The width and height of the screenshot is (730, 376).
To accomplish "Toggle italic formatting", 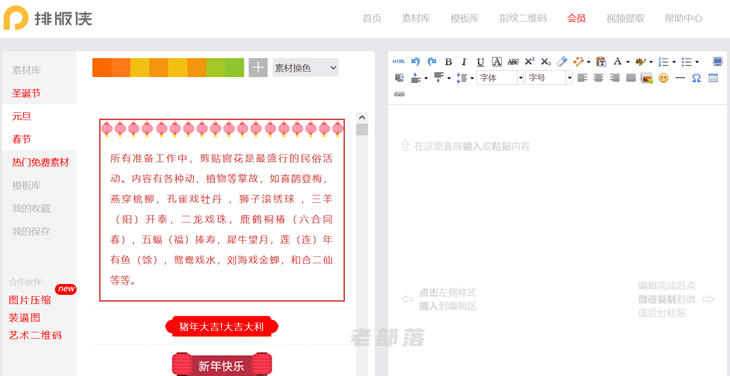I will tap(464, 61).
